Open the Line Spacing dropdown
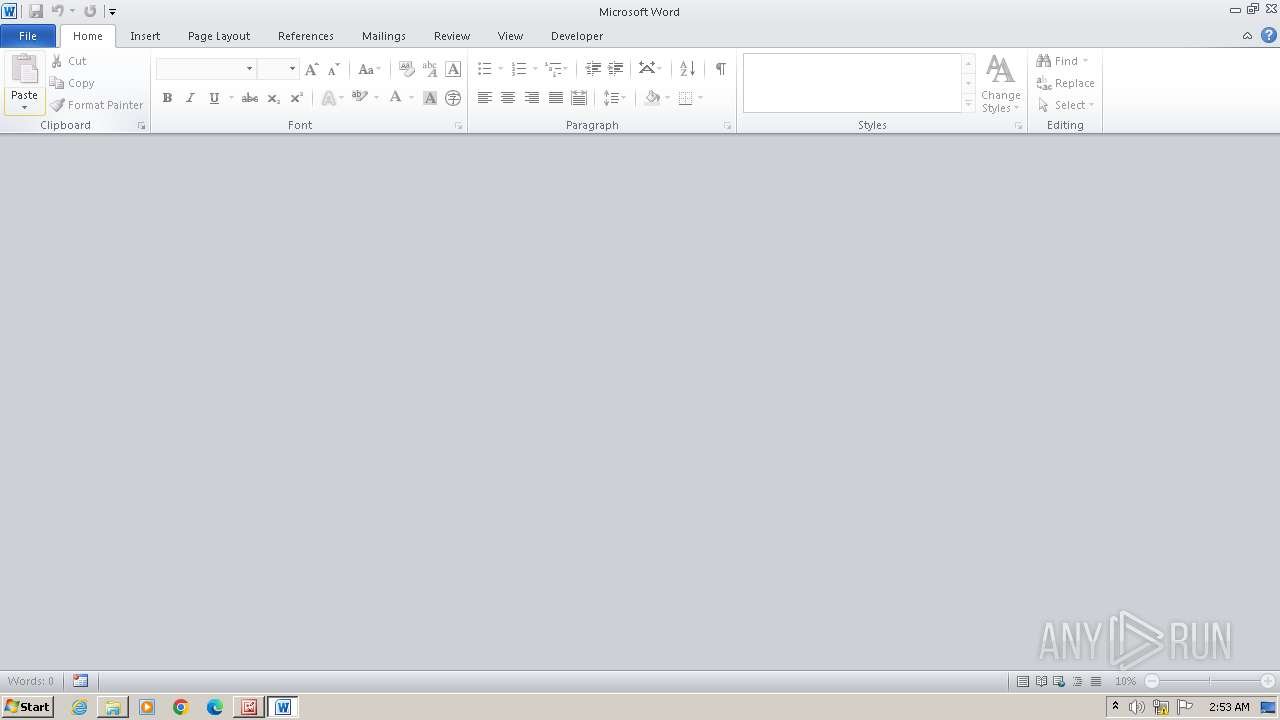The width and height of the screenshot is (1280, 720). pyautogui.click(x=614, y=98)
